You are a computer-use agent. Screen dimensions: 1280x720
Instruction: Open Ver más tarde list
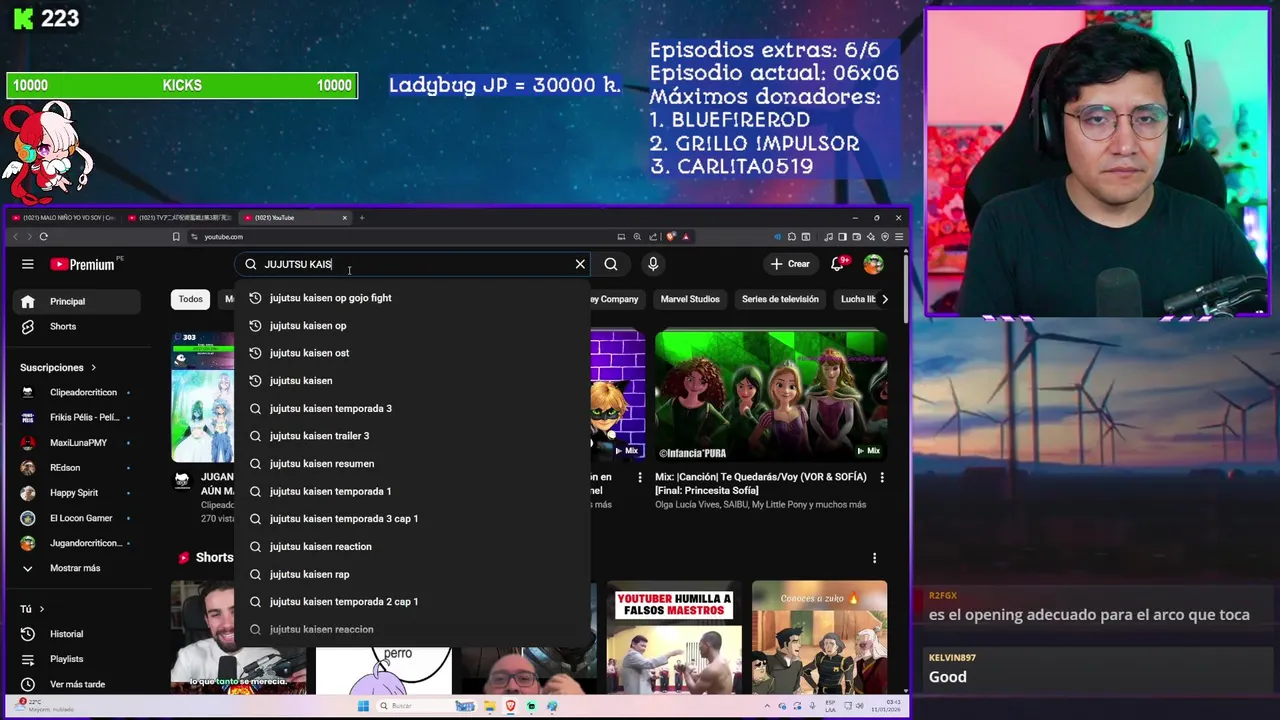77,684
